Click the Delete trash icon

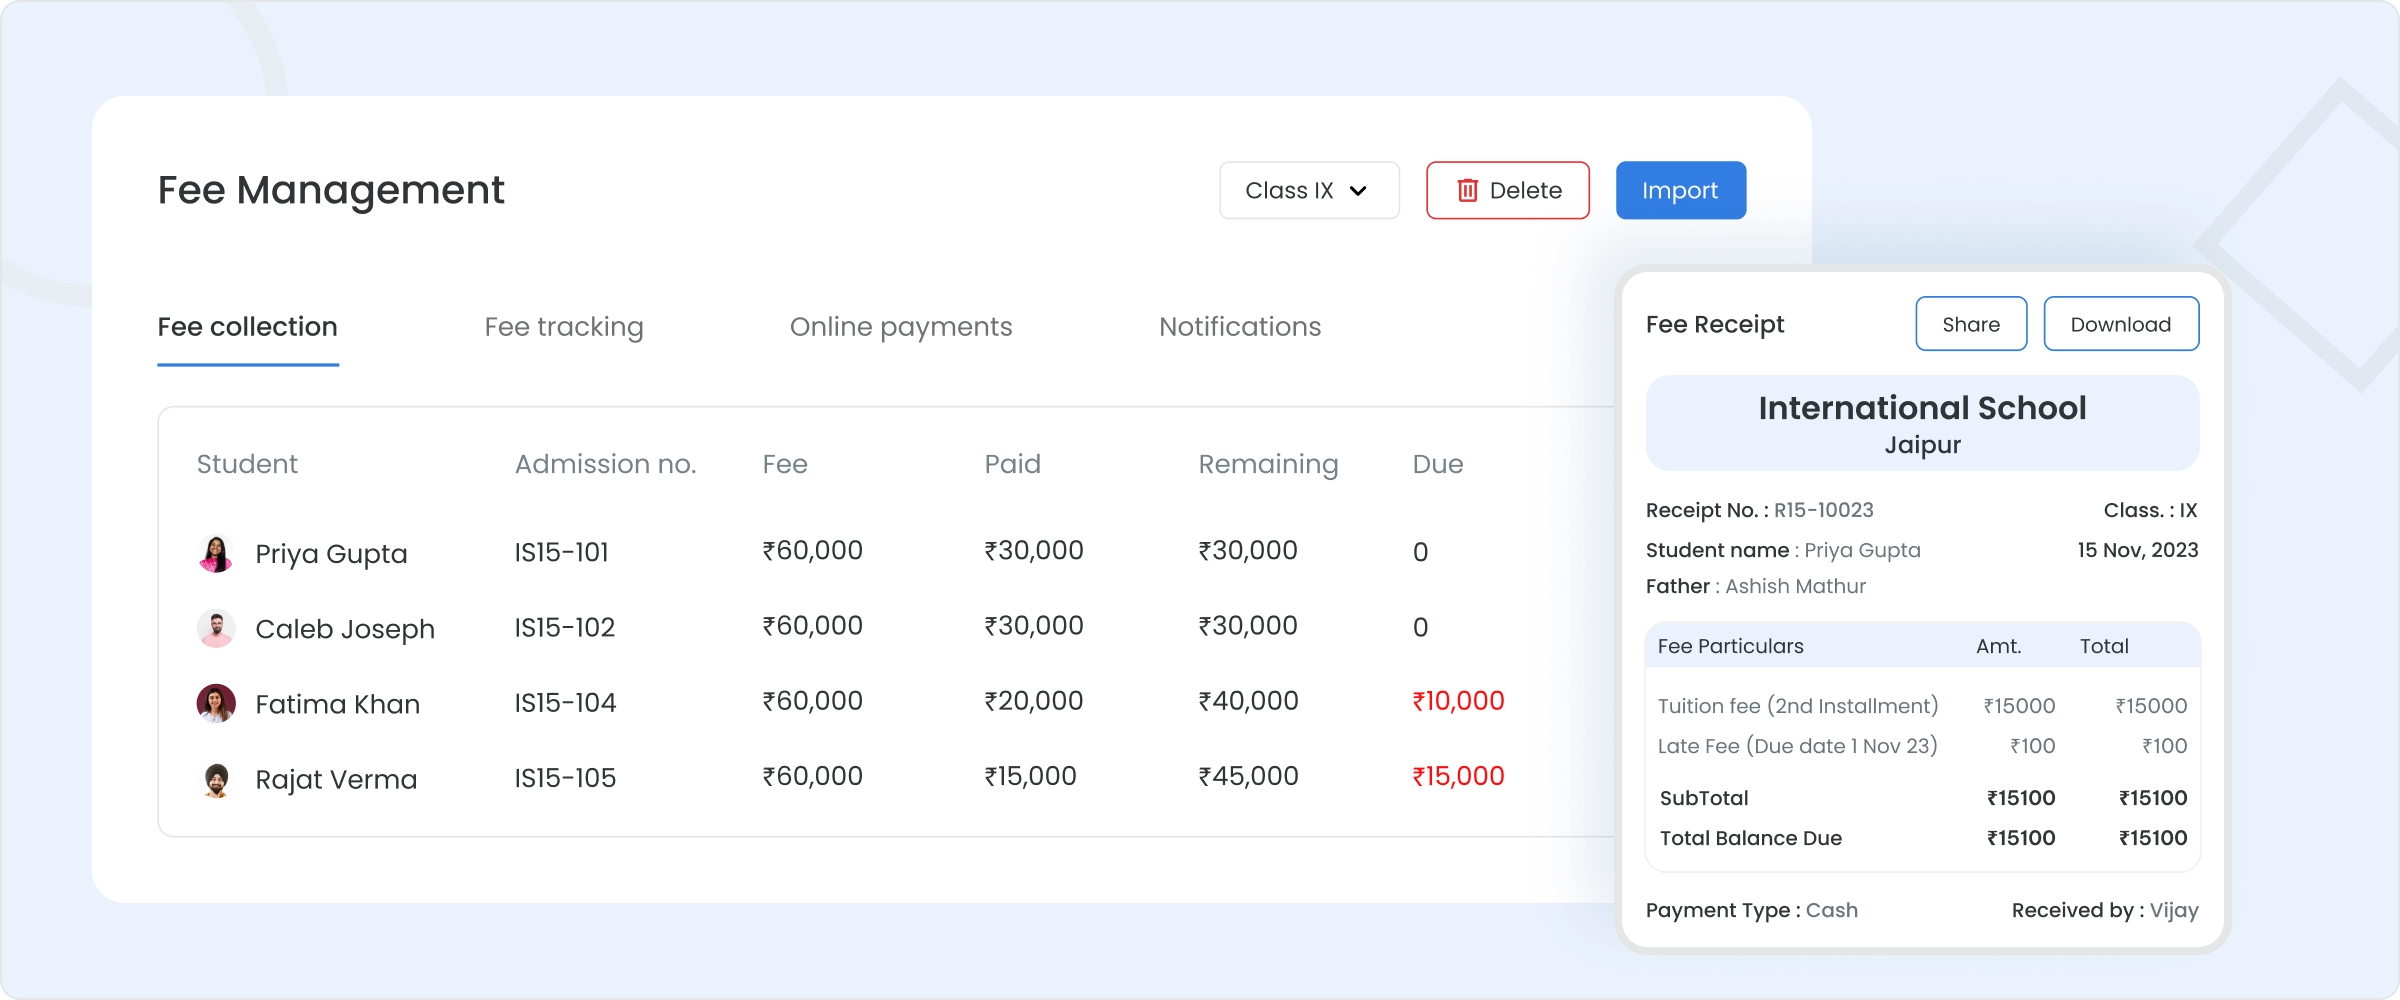[1468, 190]
